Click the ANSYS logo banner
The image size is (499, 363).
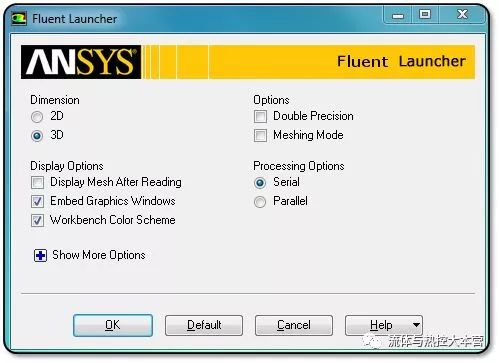click(x=81, y=62)
